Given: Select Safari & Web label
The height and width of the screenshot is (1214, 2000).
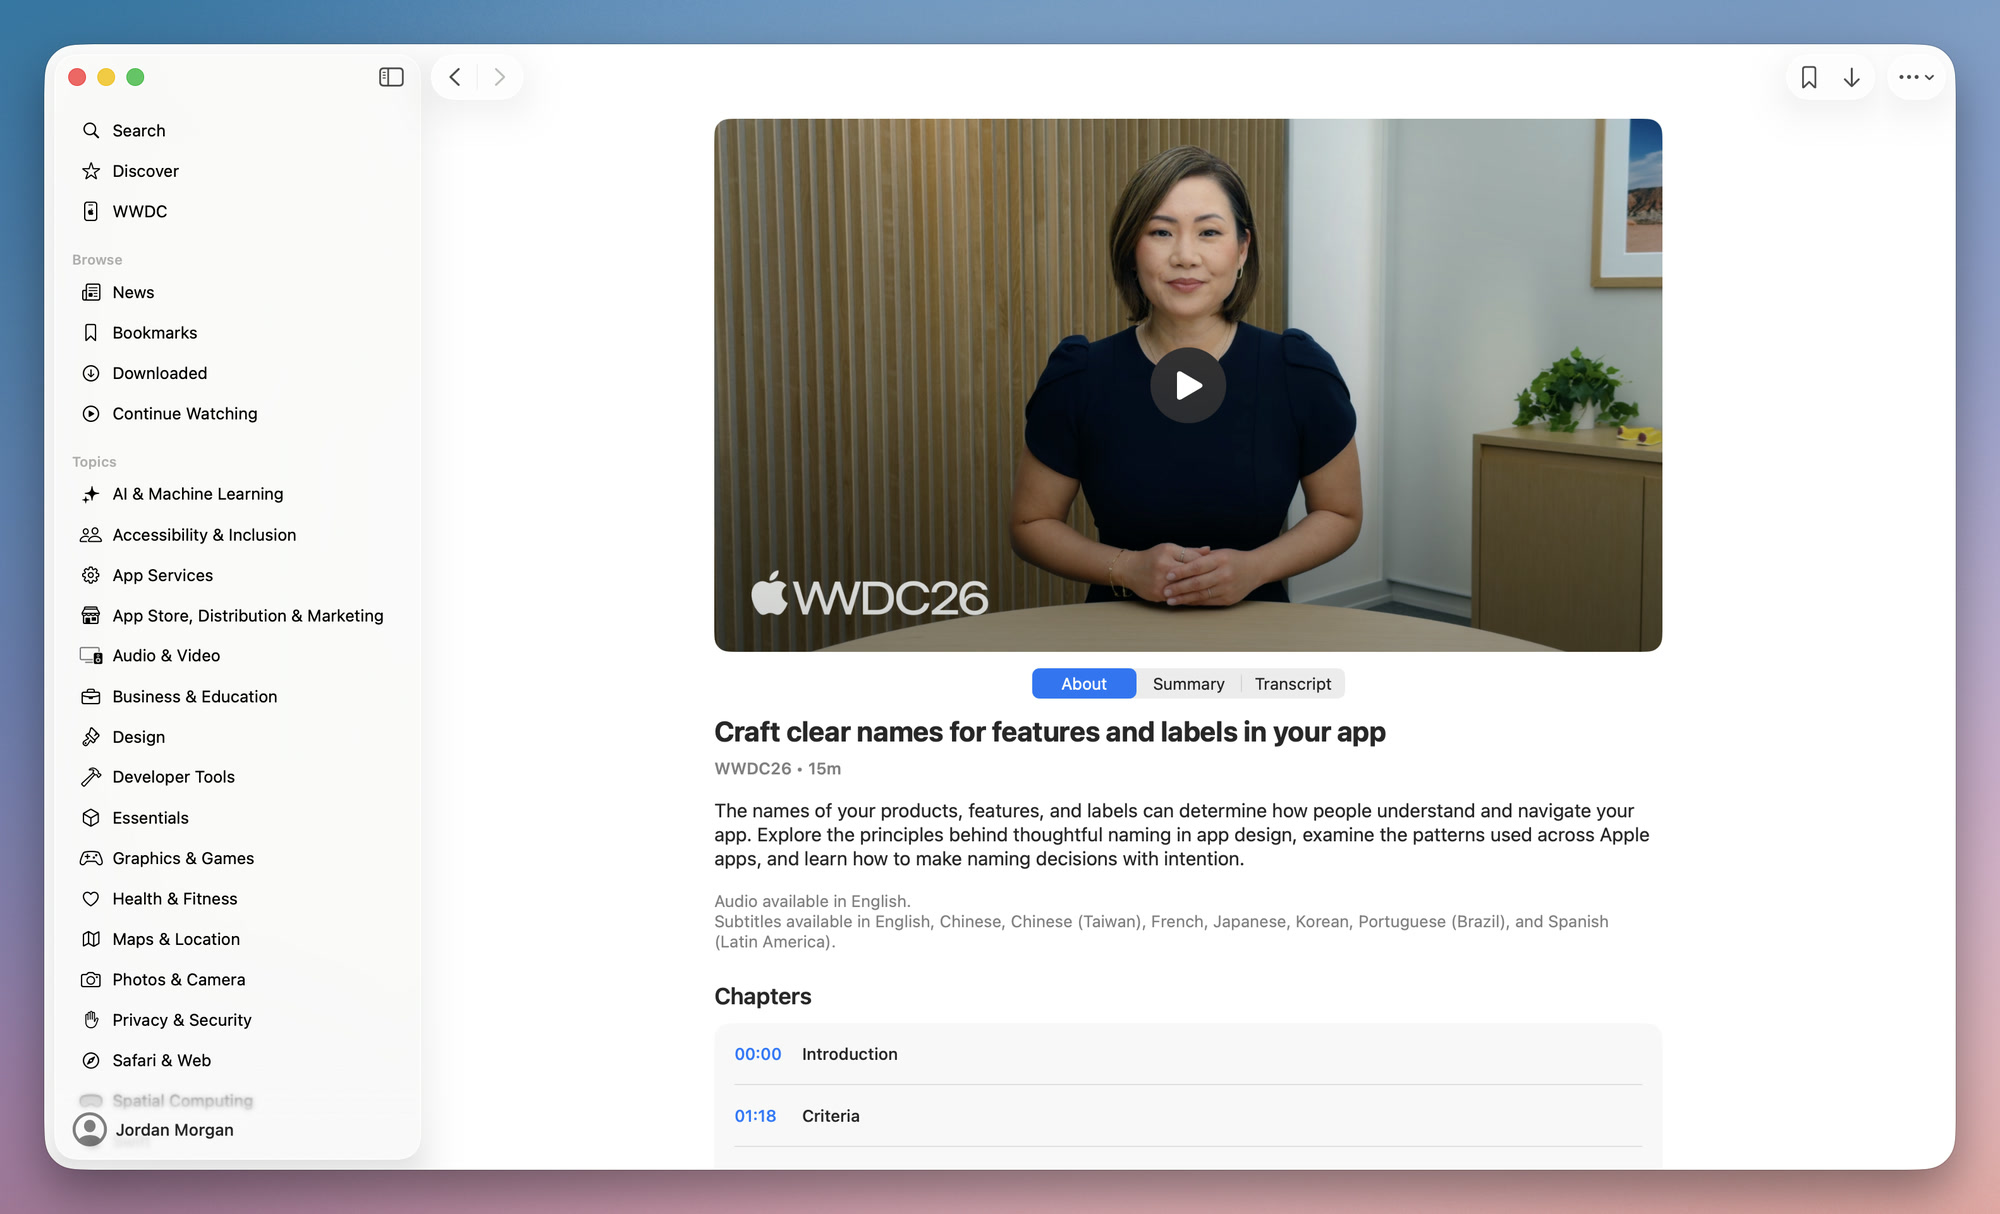Looking at the screenshot, I should [x=162, y=1060].
